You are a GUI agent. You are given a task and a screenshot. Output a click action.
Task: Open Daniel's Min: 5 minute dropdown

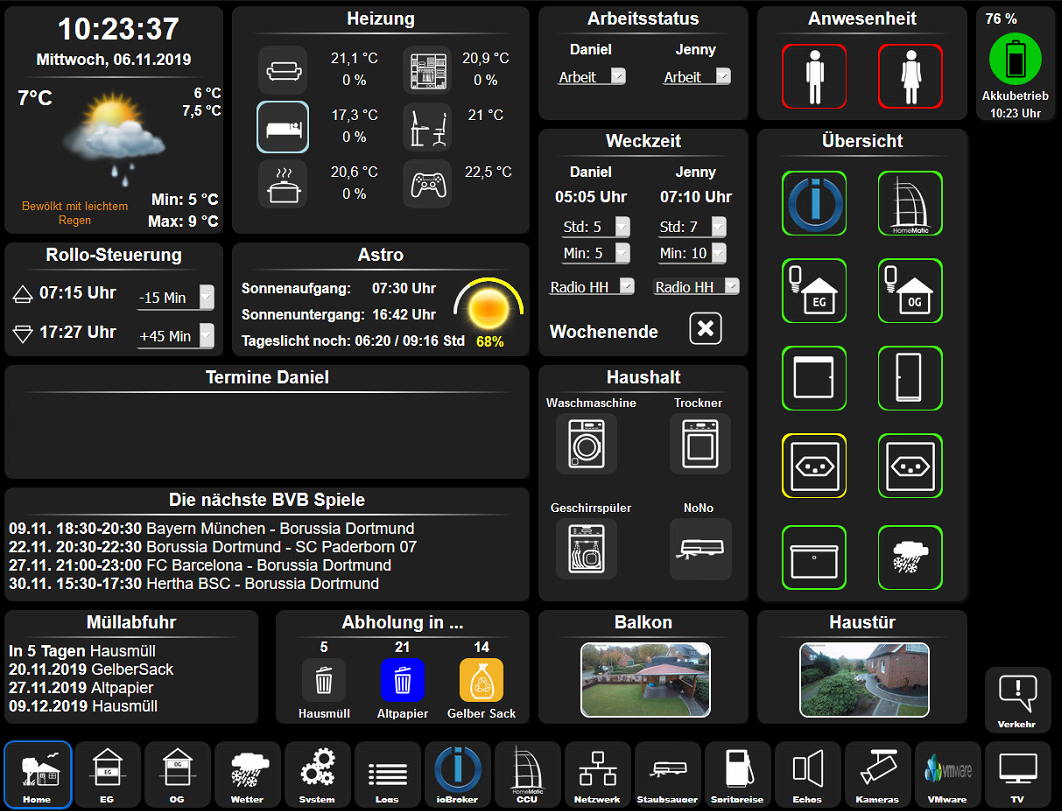(596, 253)
